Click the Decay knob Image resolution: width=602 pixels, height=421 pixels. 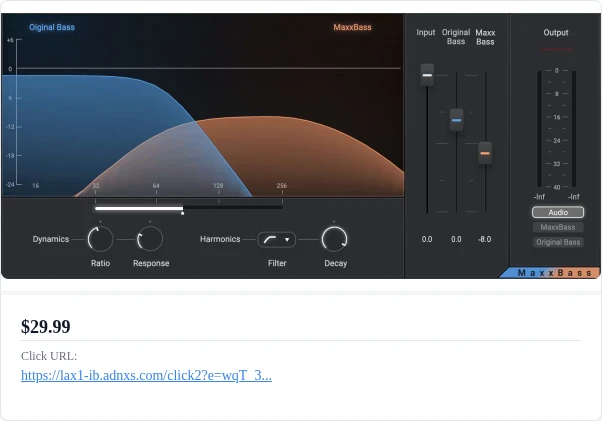tap(334, 239)
